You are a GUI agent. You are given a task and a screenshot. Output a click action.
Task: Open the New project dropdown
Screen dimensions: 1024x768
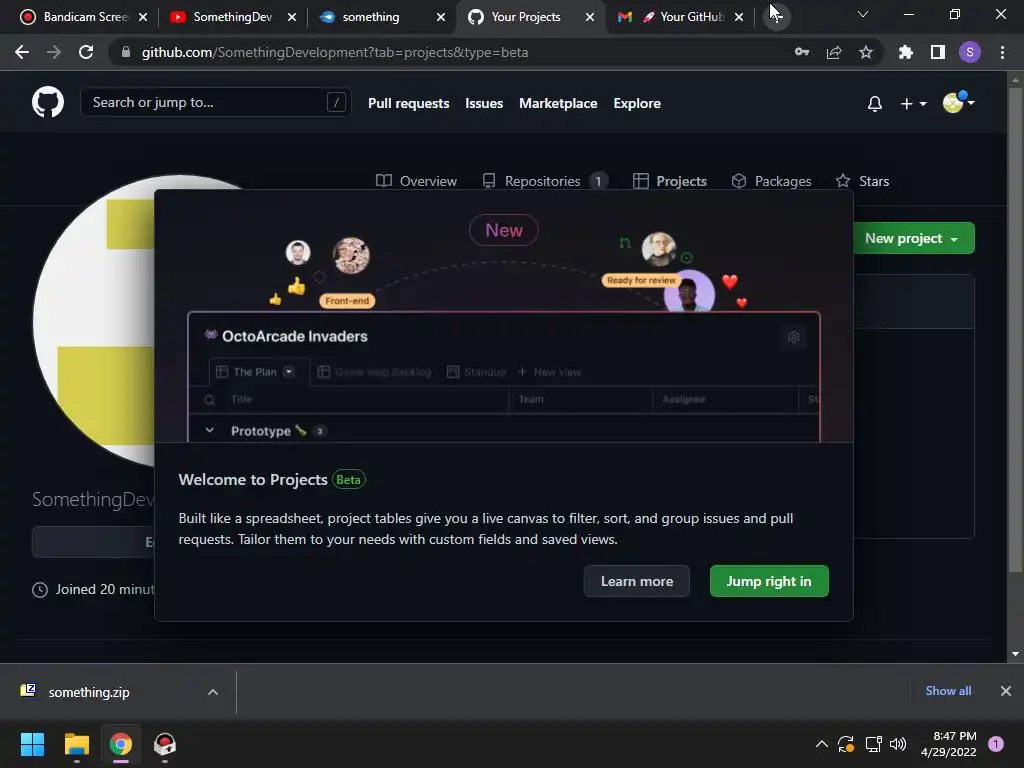pyautogui.click(x=913, y=238)
